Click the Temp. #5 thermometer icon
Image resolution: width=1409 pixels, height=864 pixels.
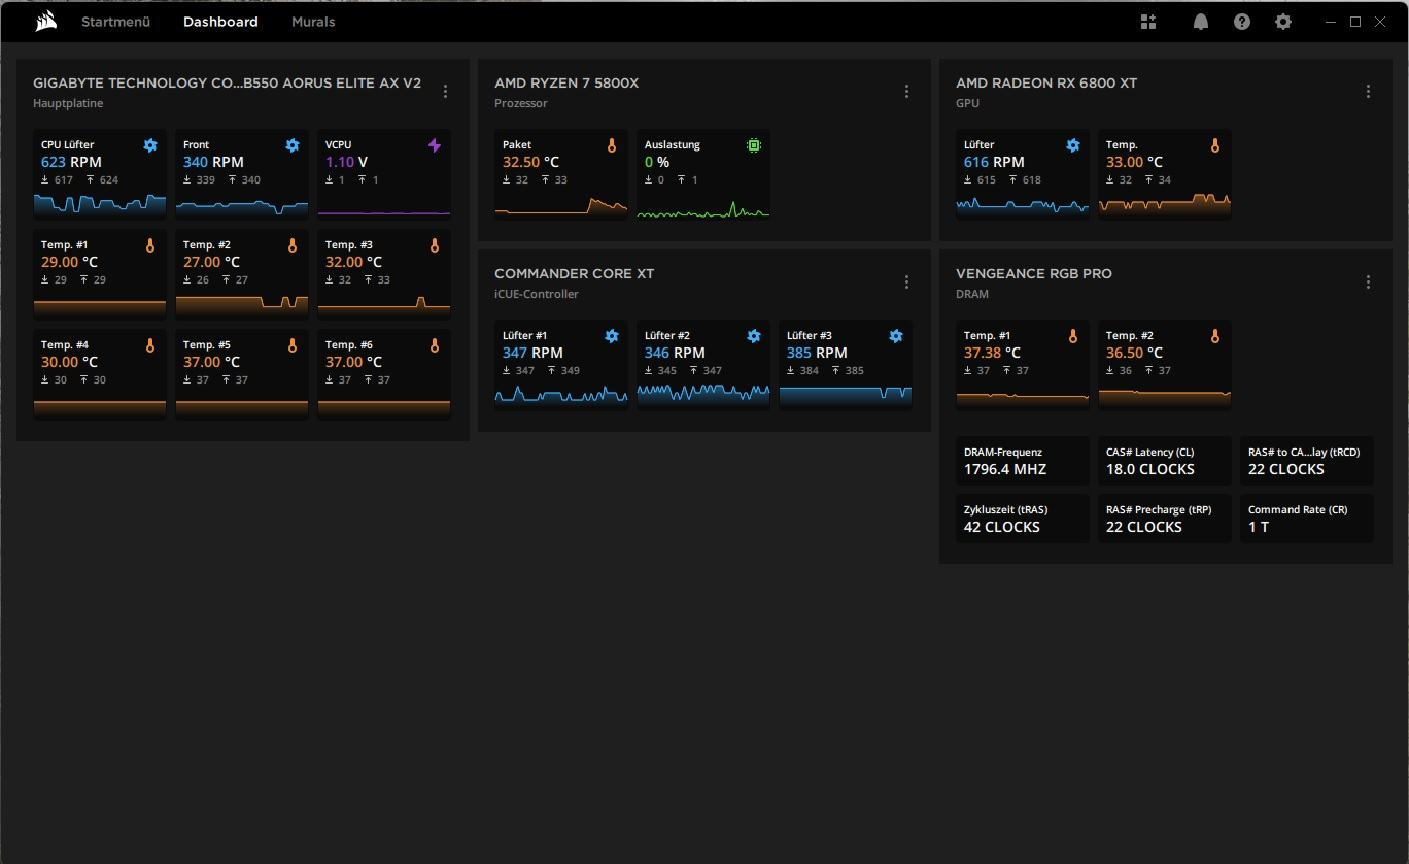click(292, 345)
